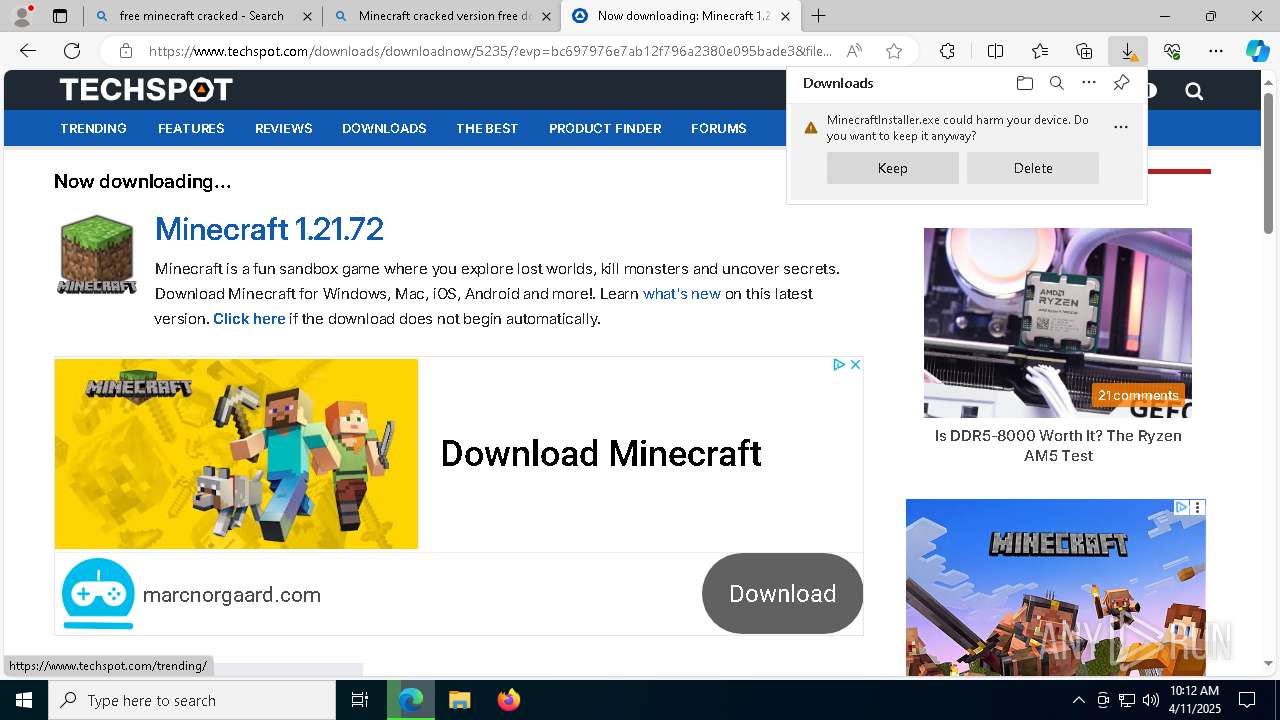The height and width of the screenshot is (720, 1280).
Task: Open the 21 comments badge
Action: (1138, 395)
